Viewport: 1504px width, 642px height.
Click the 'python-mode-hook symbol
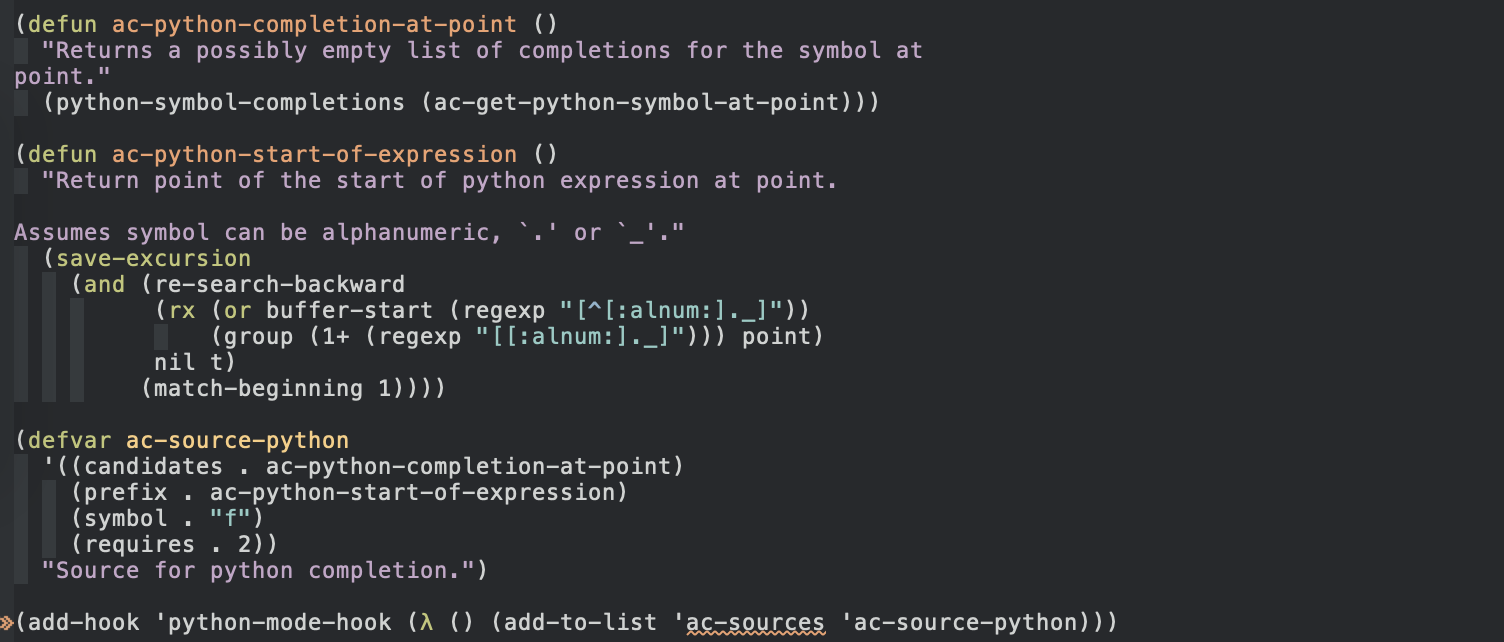[273, 622]
